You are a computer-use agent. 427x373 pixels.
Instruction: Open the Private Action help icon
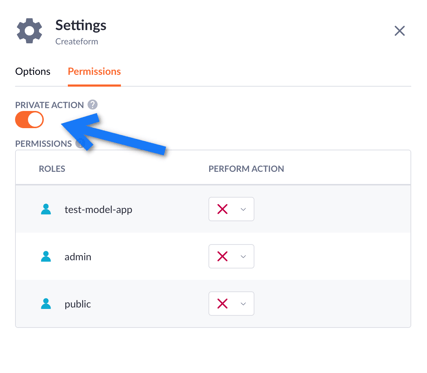coord(93,105)
